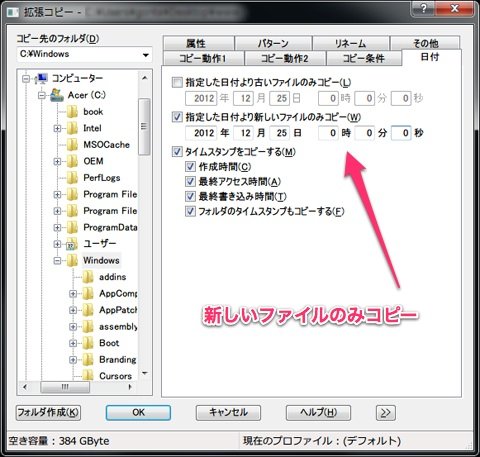This screenshot has width=480, height=457.
Task: Click the OEM folder icon
Action: coord(72,161)
